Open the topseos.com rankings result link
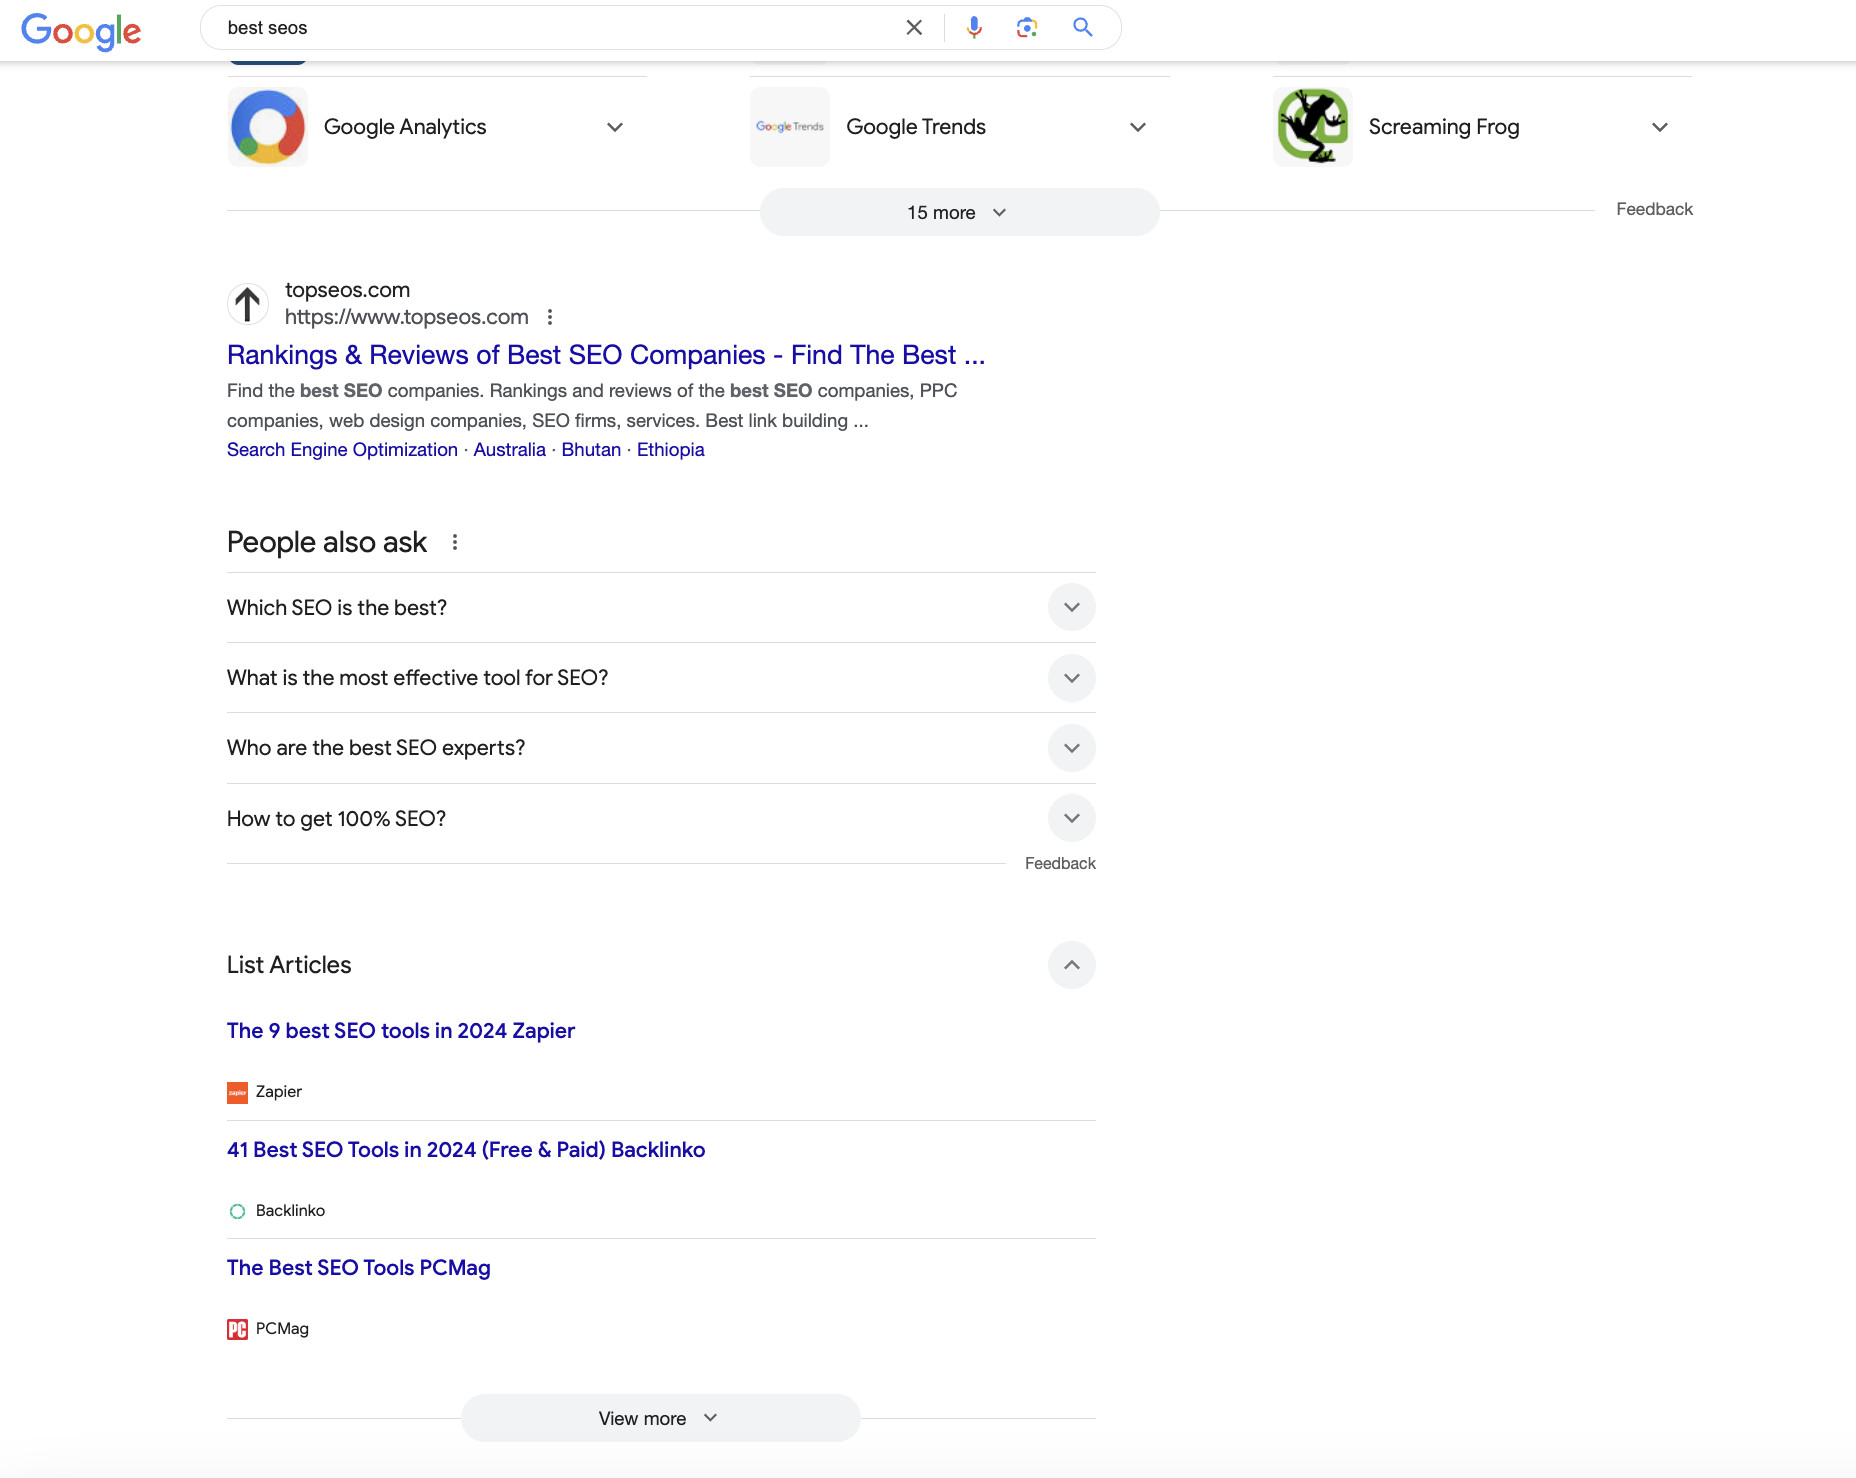 coord(604,355)
